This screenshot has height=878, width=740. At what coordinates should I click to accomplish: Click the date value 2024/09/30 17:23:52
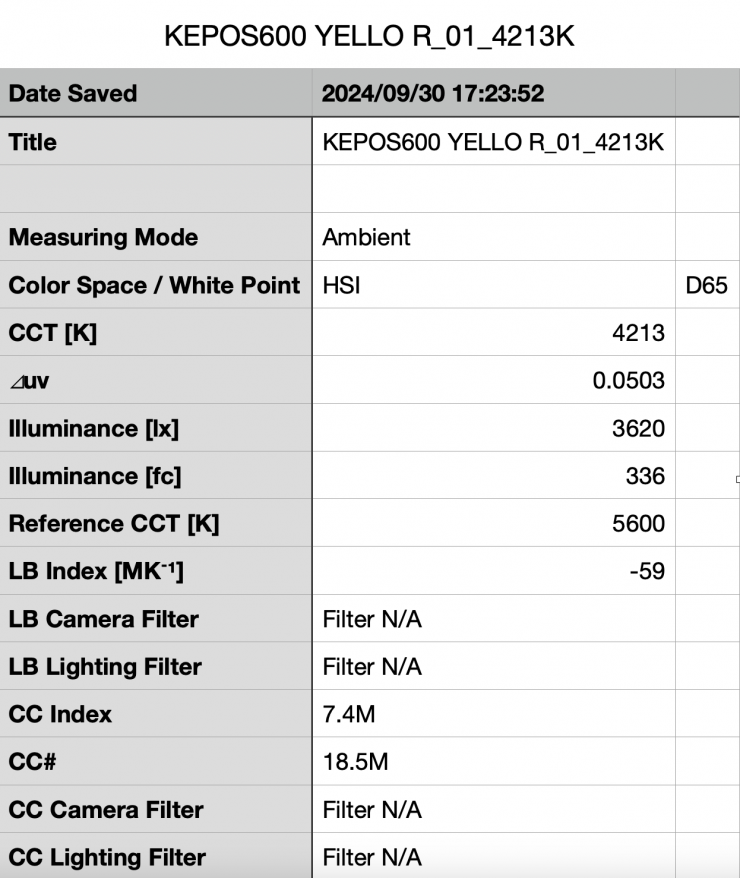coord(432,94)
